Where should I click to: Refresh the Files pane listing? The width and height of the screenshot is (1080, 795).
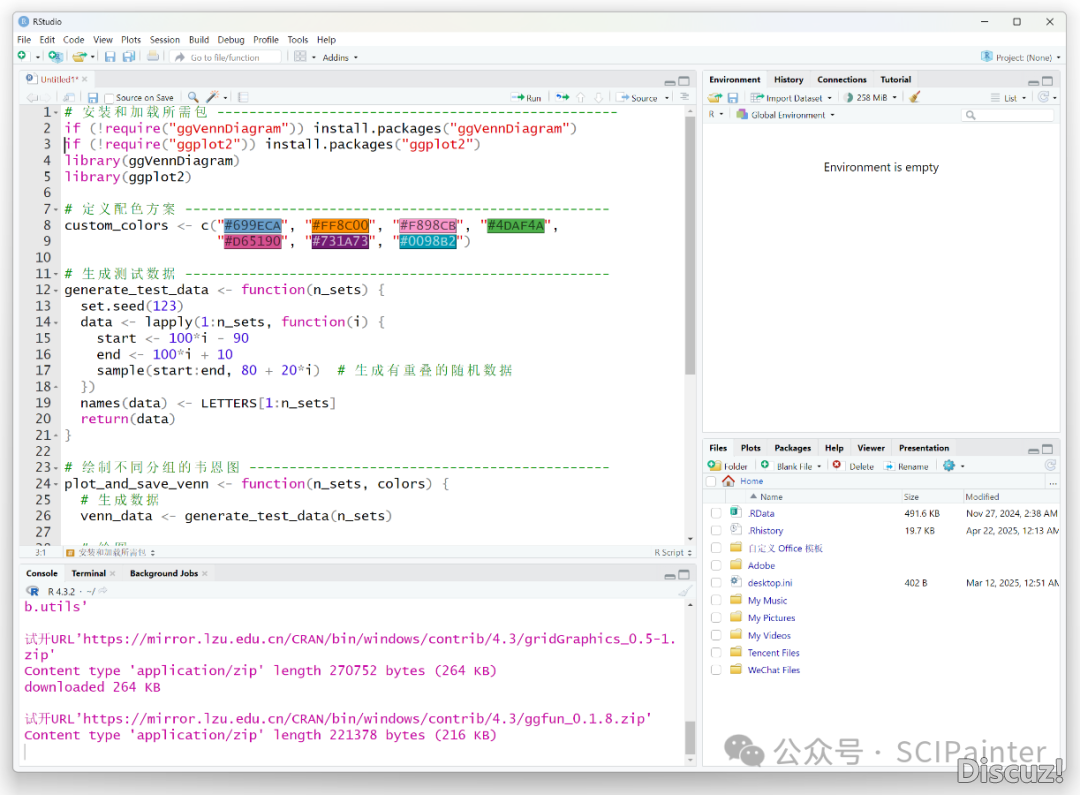pyautogui.click(x=1050, y=466)
